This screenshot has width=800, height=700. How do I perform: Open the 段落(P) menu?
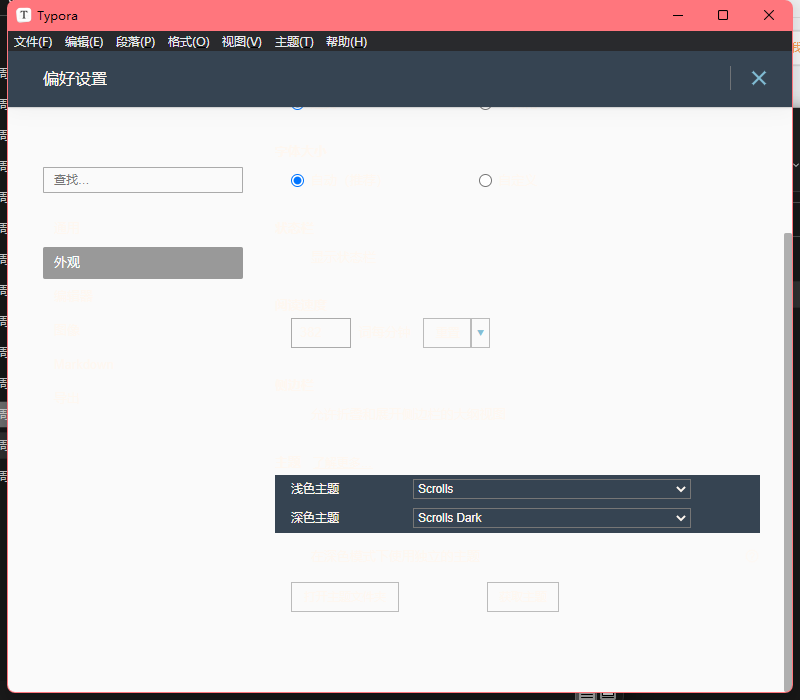(x=136, y=42)
